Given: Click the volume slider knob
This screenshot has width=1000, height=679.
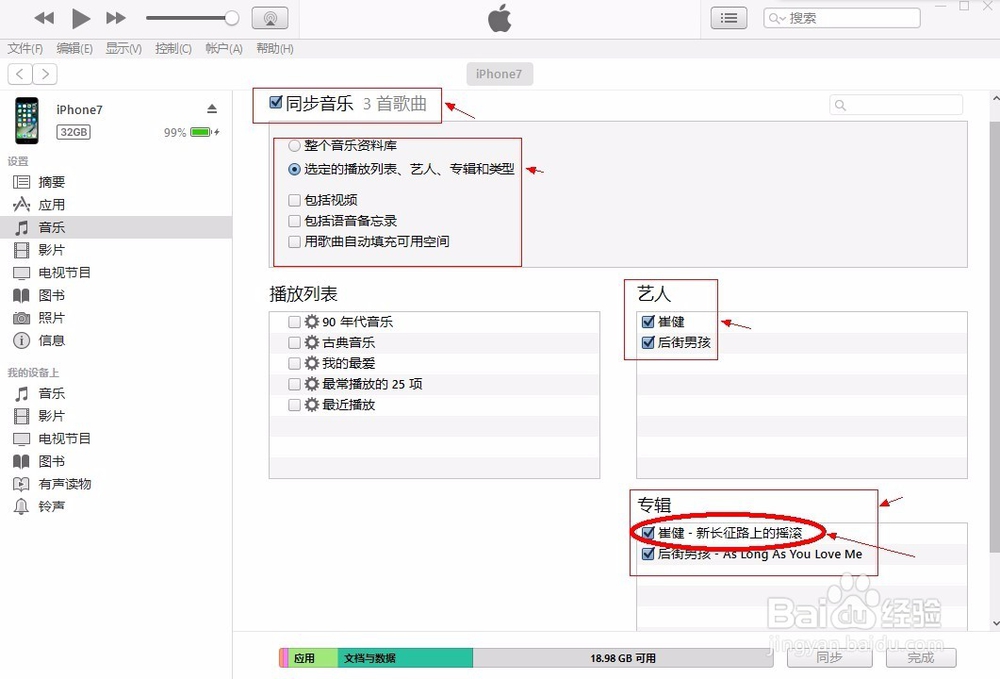Looking at the screenshot, I should tap(232, 18).
